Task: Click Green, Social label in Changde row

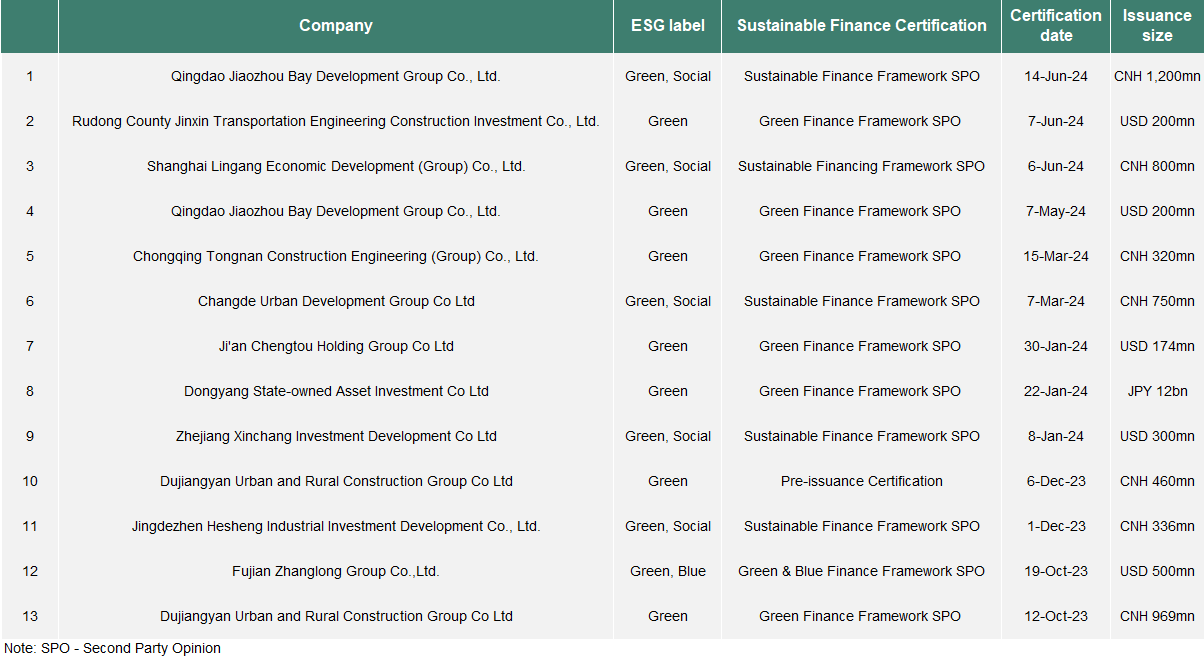Action: pyautogui.click(x=668, y=301)
